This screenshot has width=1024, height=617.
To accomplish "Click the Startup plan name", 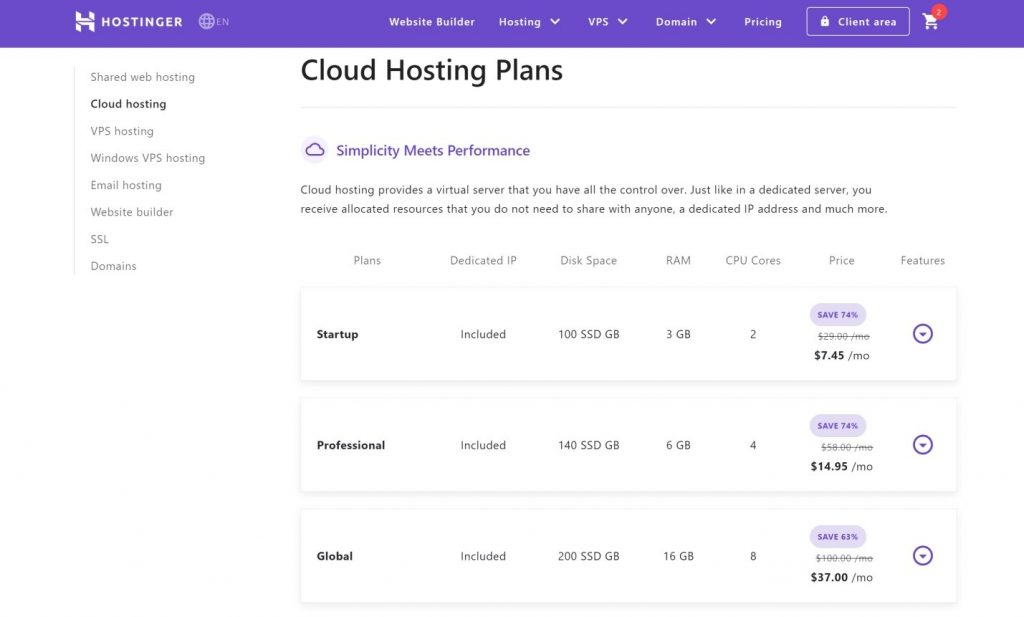I will tap(337, 334).
